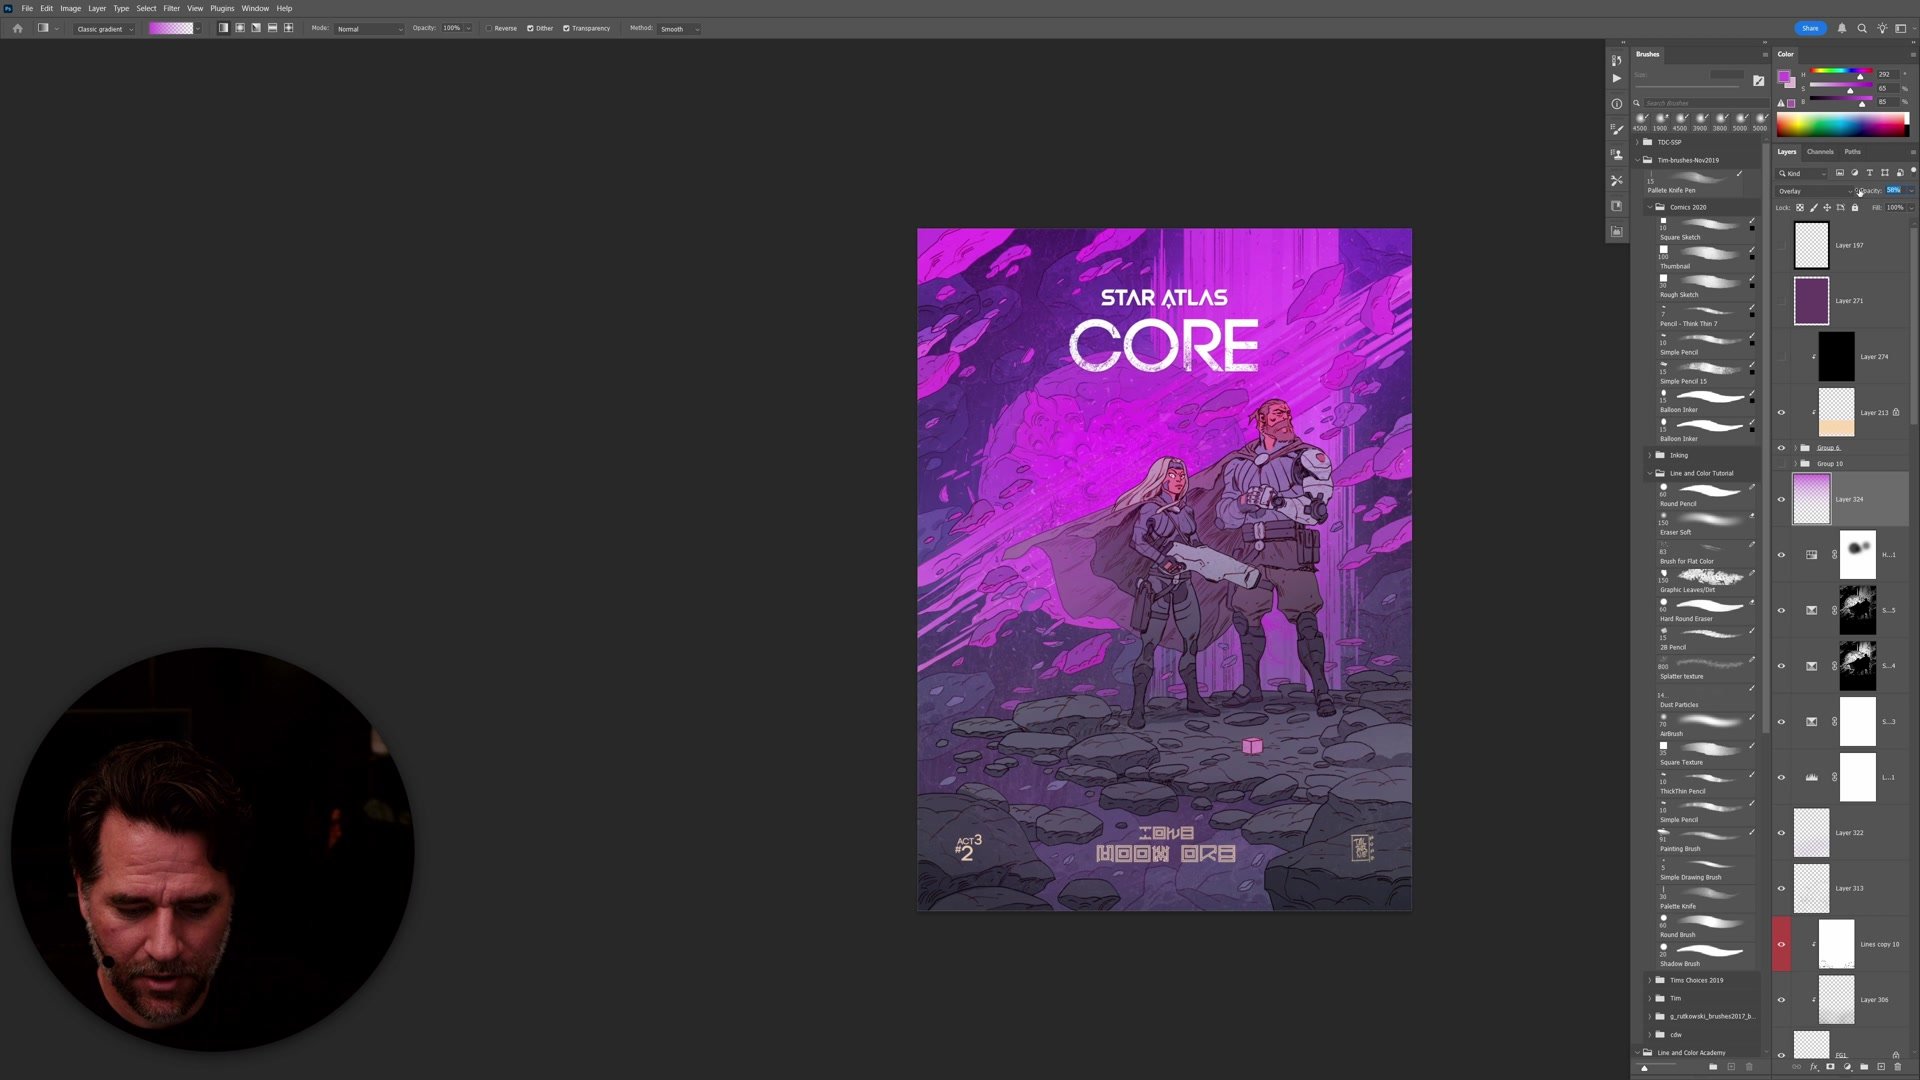This screenshot has width=1920, height=1080.
Task: Enable the Reverse checkbox
Action: click(489, 28)
